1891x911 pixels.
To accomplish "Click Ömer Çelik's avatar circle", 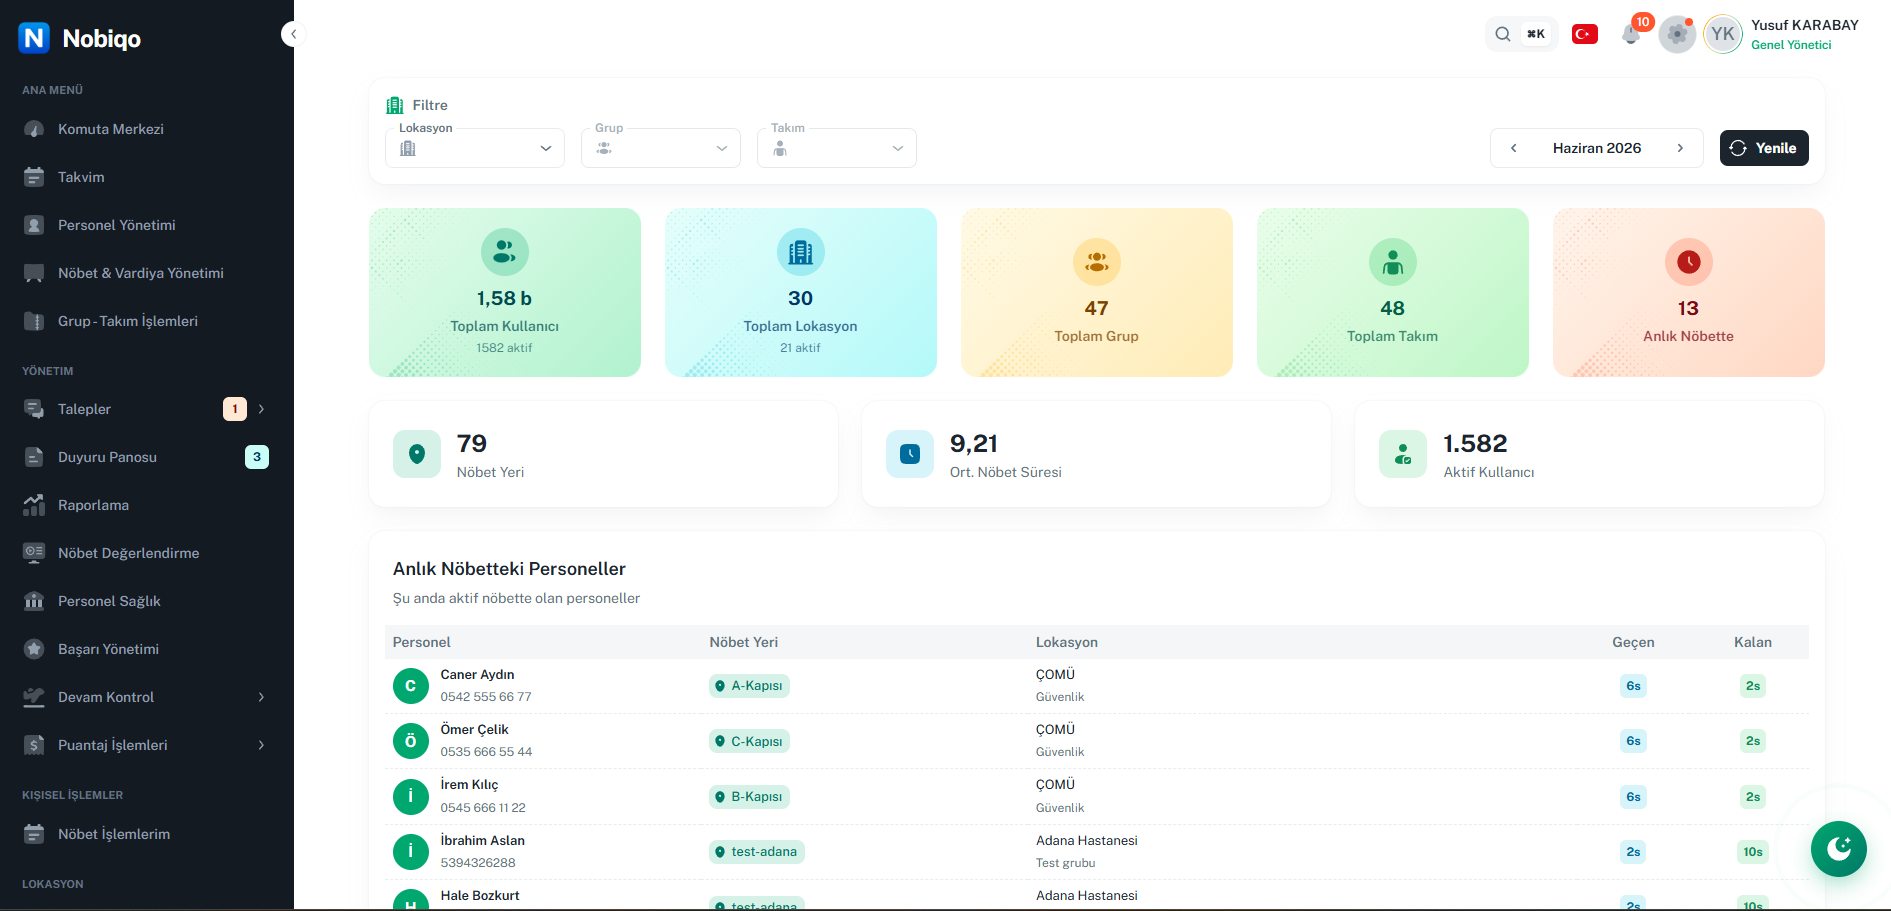I will point(410,741).
